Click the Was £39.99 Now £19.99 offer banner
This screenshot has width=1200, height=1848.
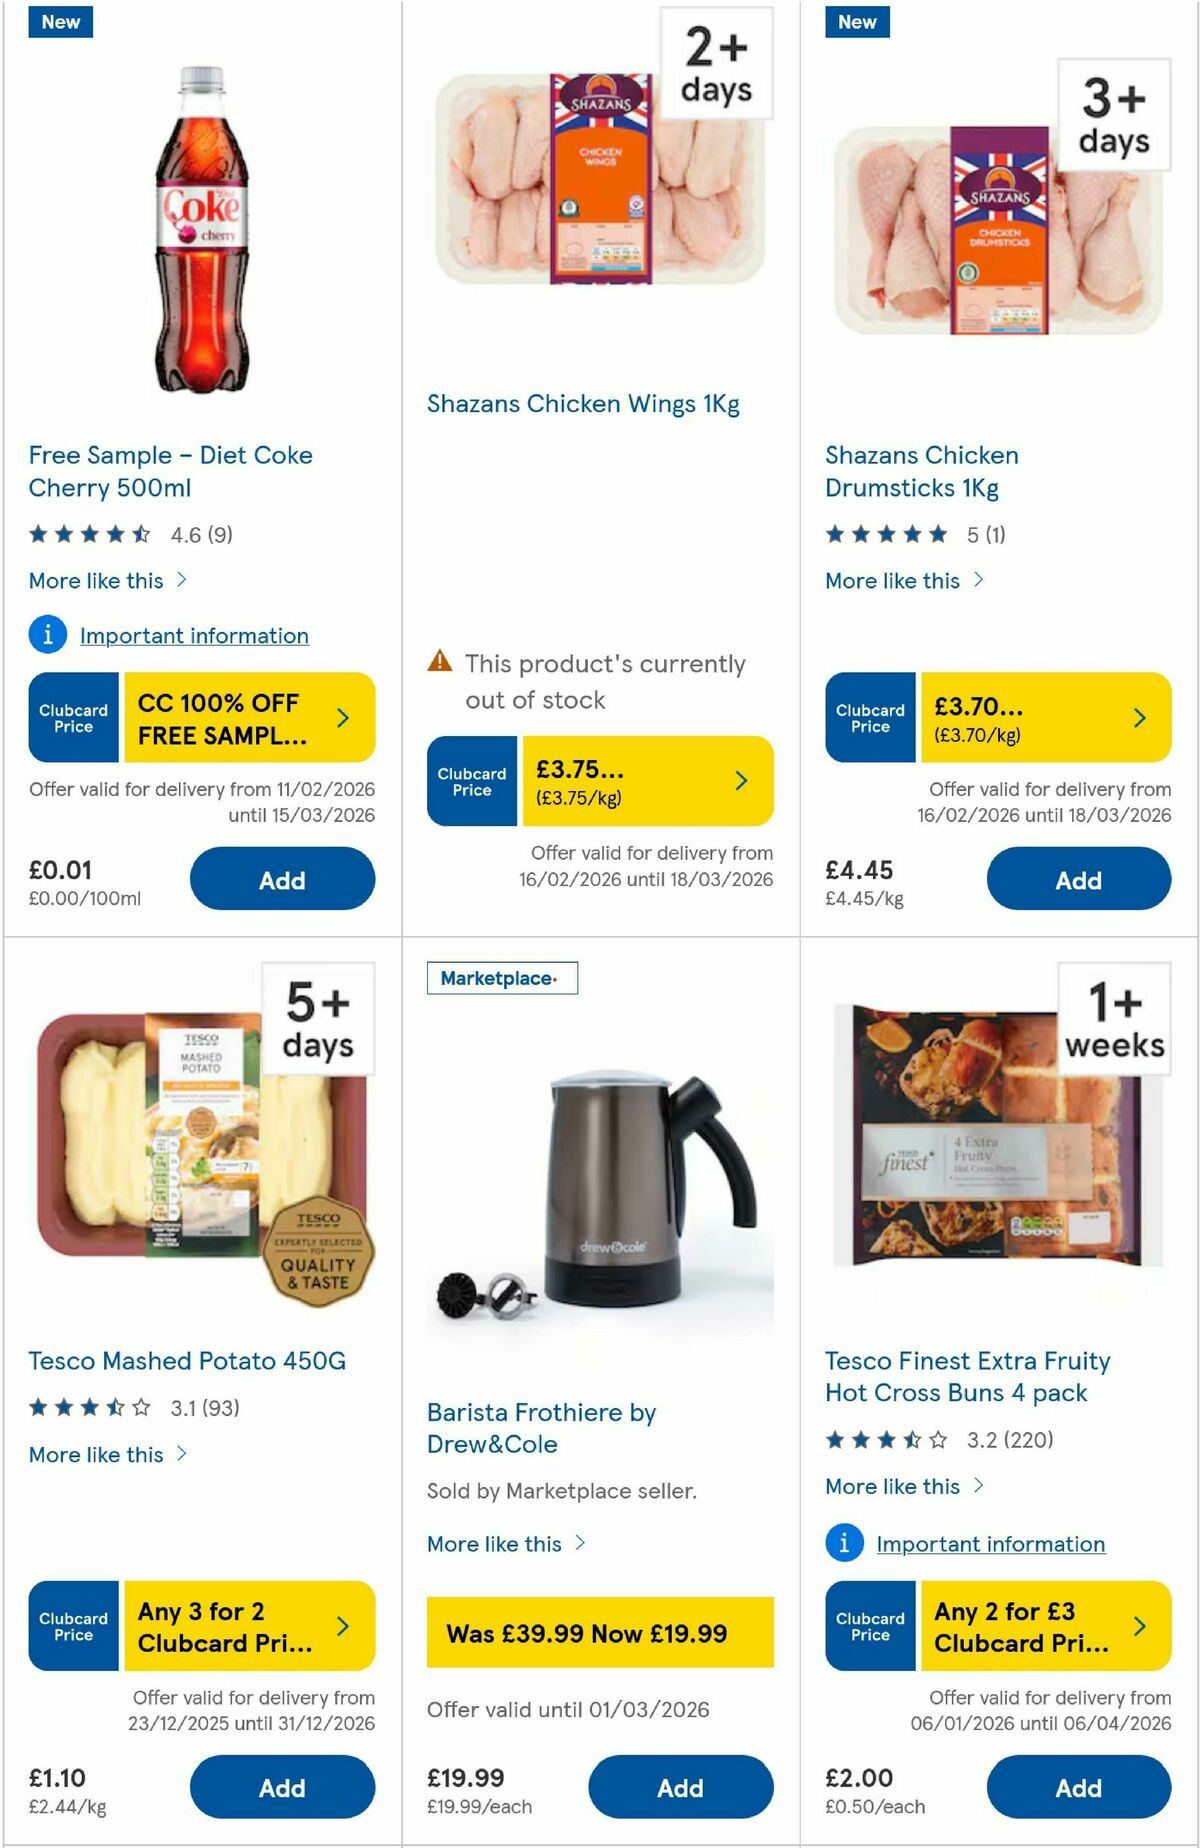pos(598,1634)
